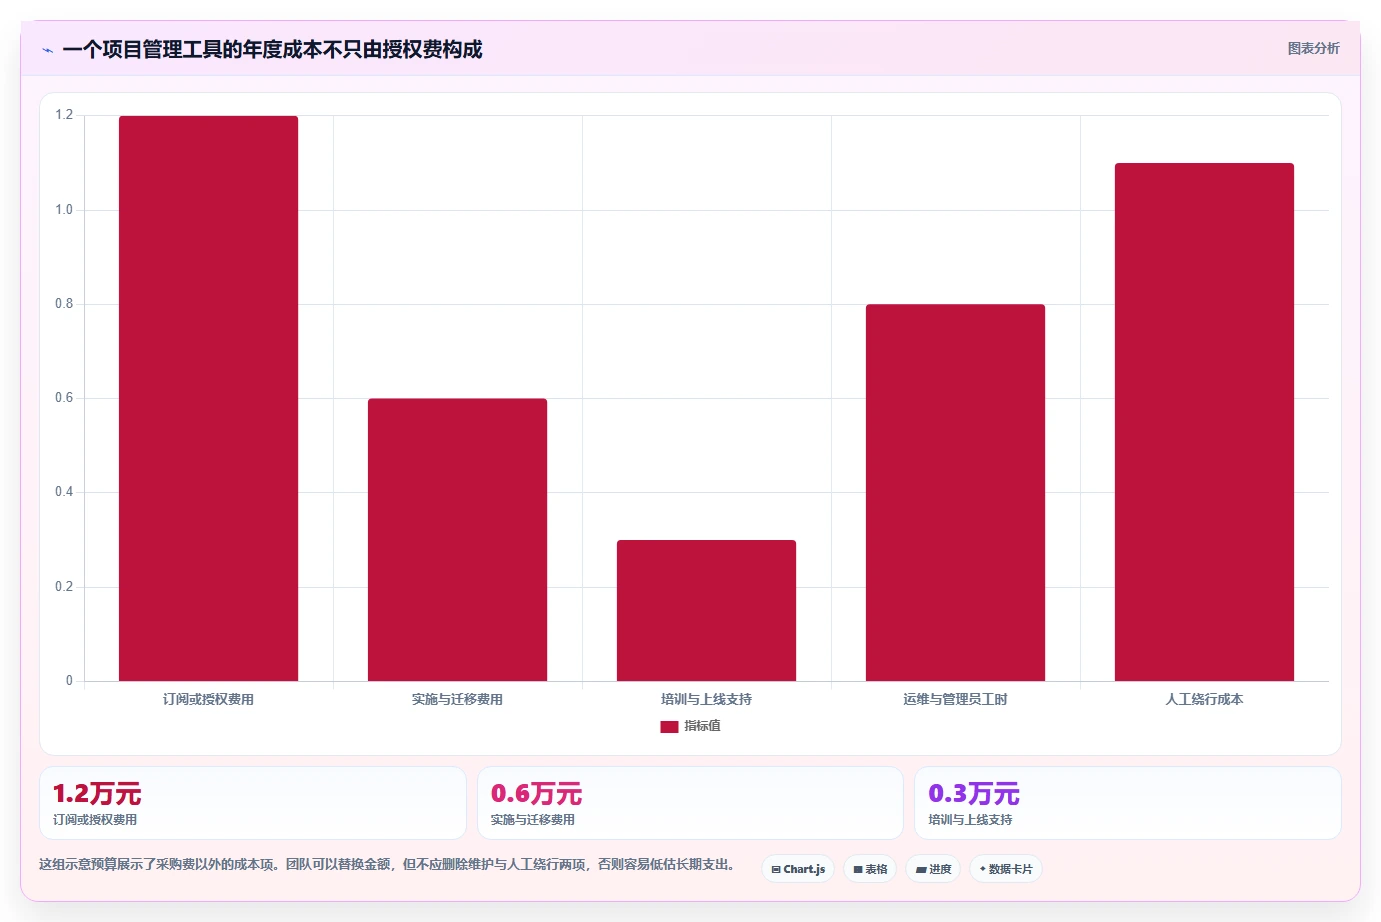Click the card caption 实施与迁移费用 under 0.6万元
This screenshot has height=922, width=1381.
(532, 820)
